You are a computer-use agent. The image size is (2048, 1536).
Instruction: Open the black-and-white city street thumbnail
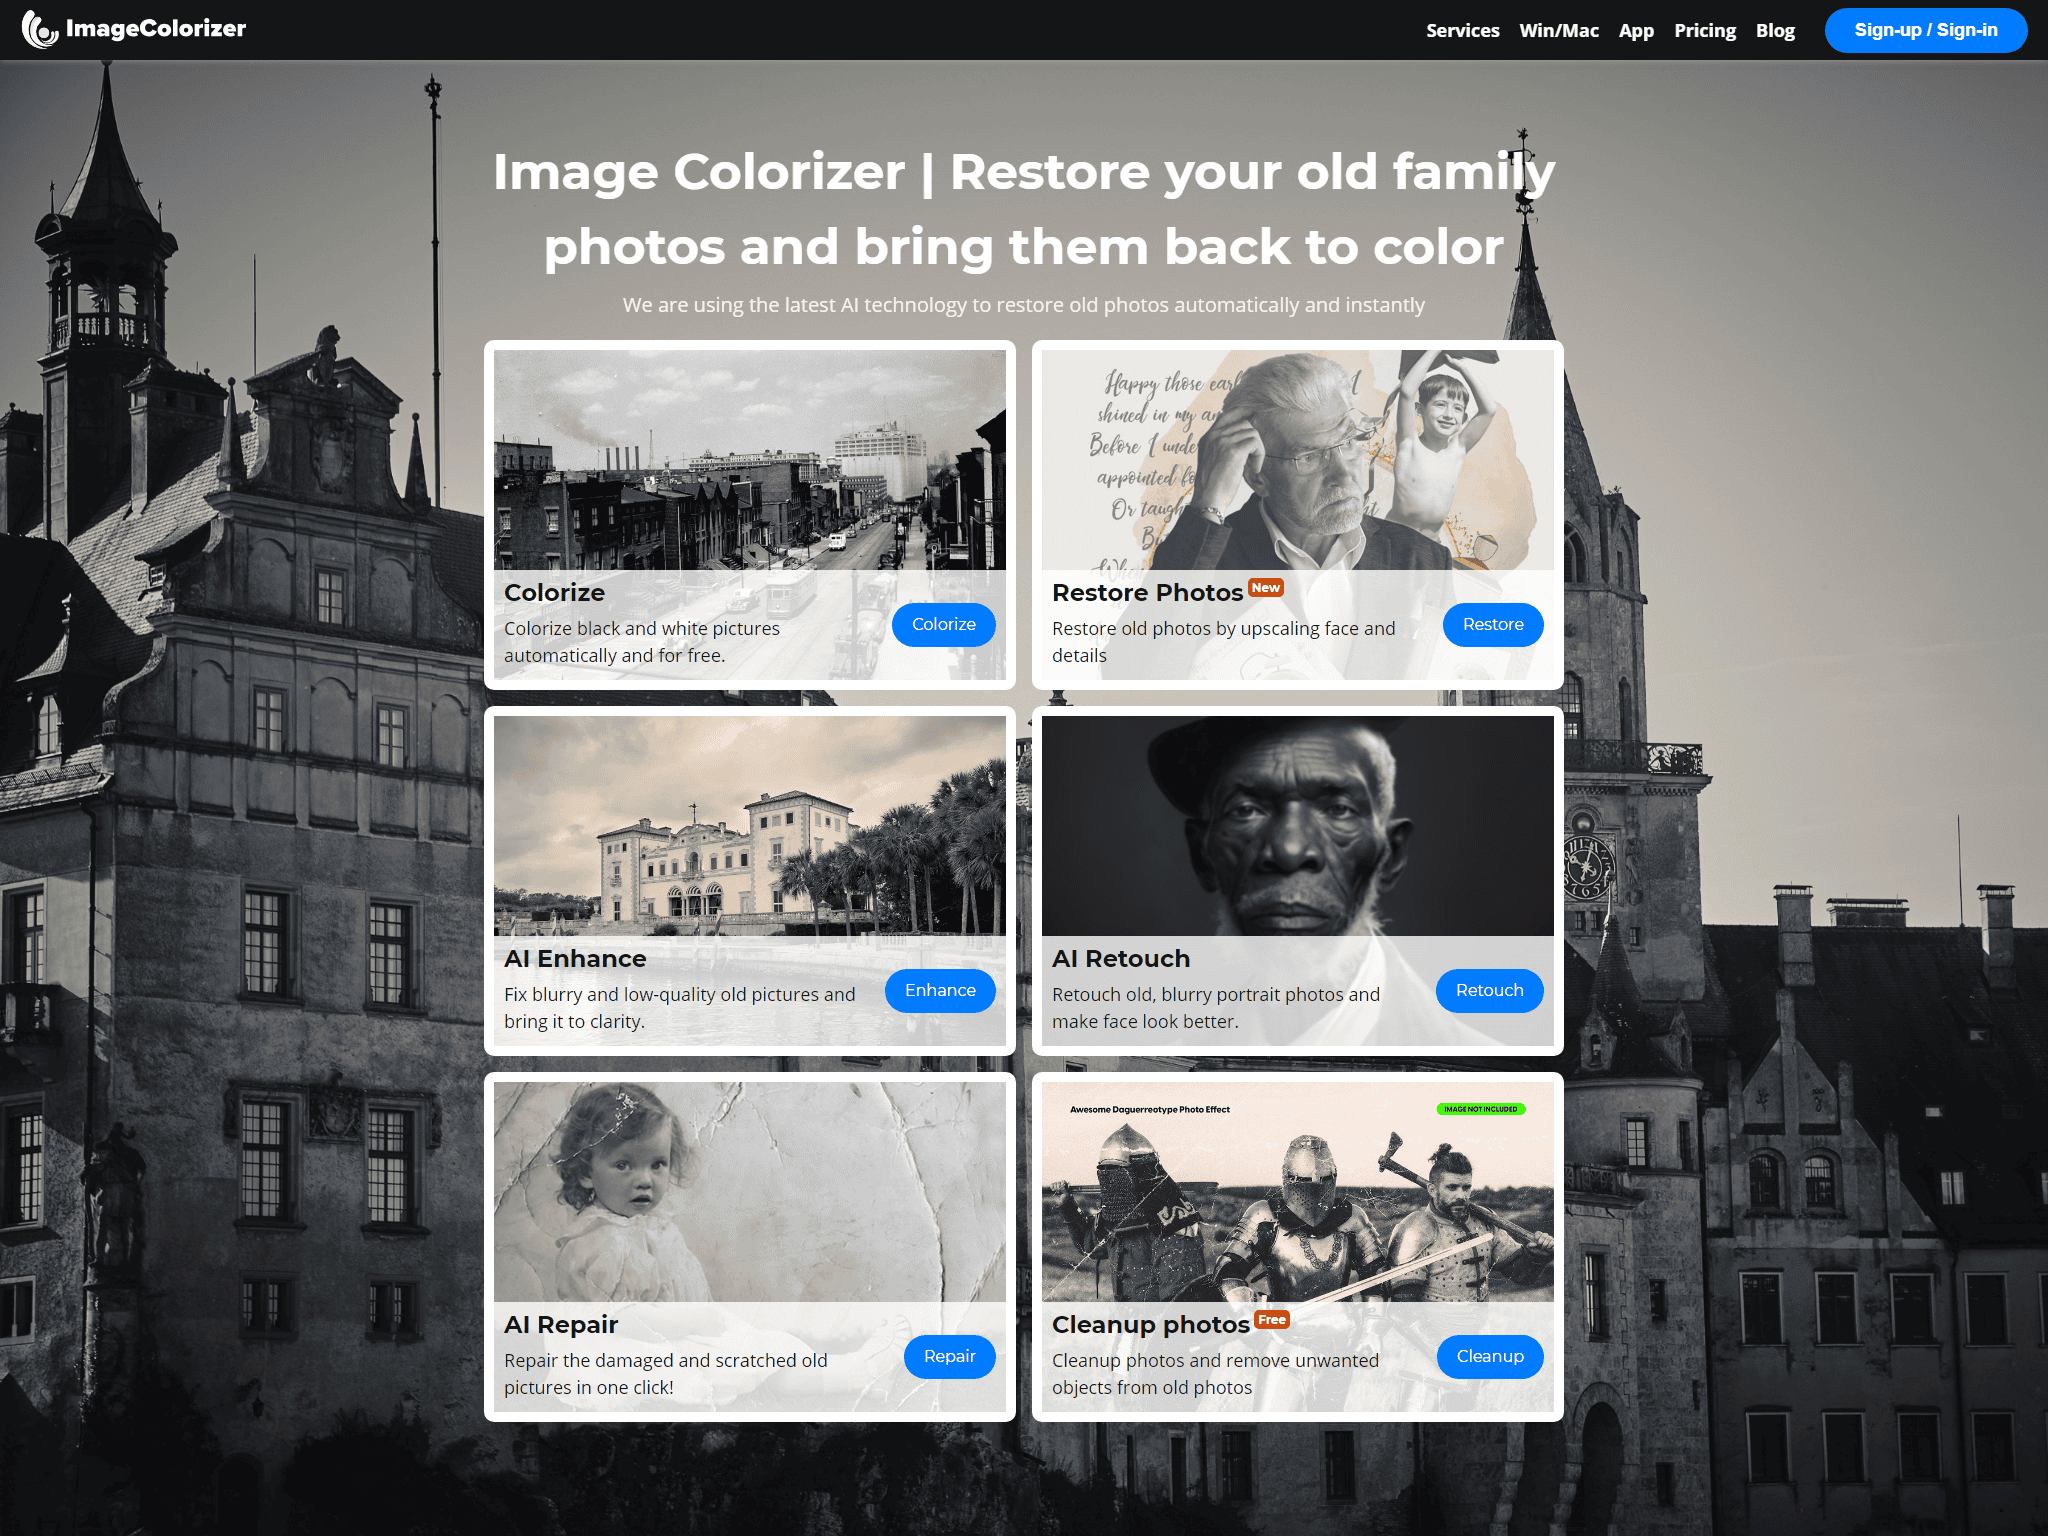coord(750,460)
